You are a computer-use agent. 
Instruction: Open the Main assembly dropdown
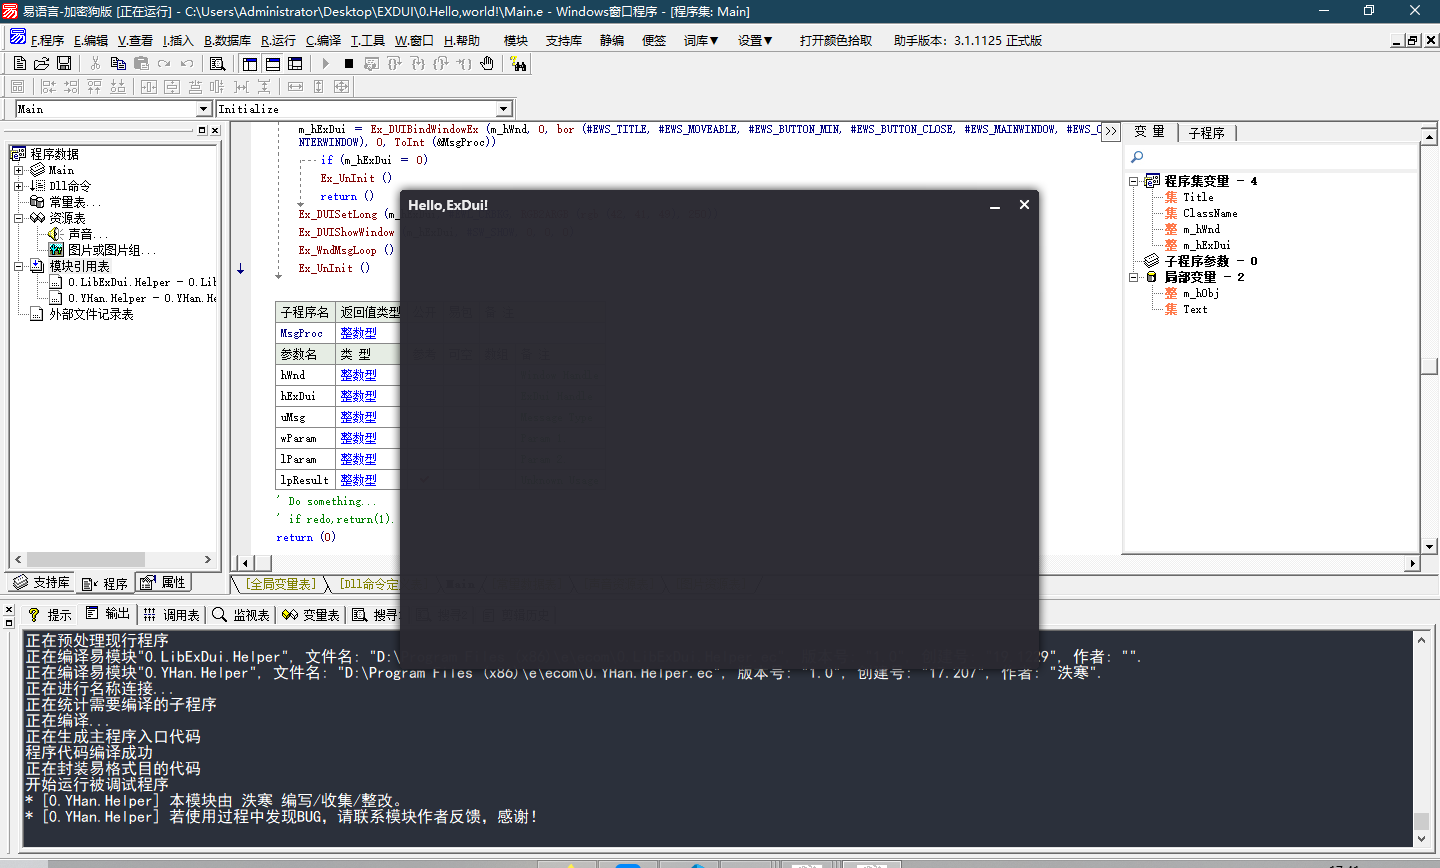tap(204, 109)
